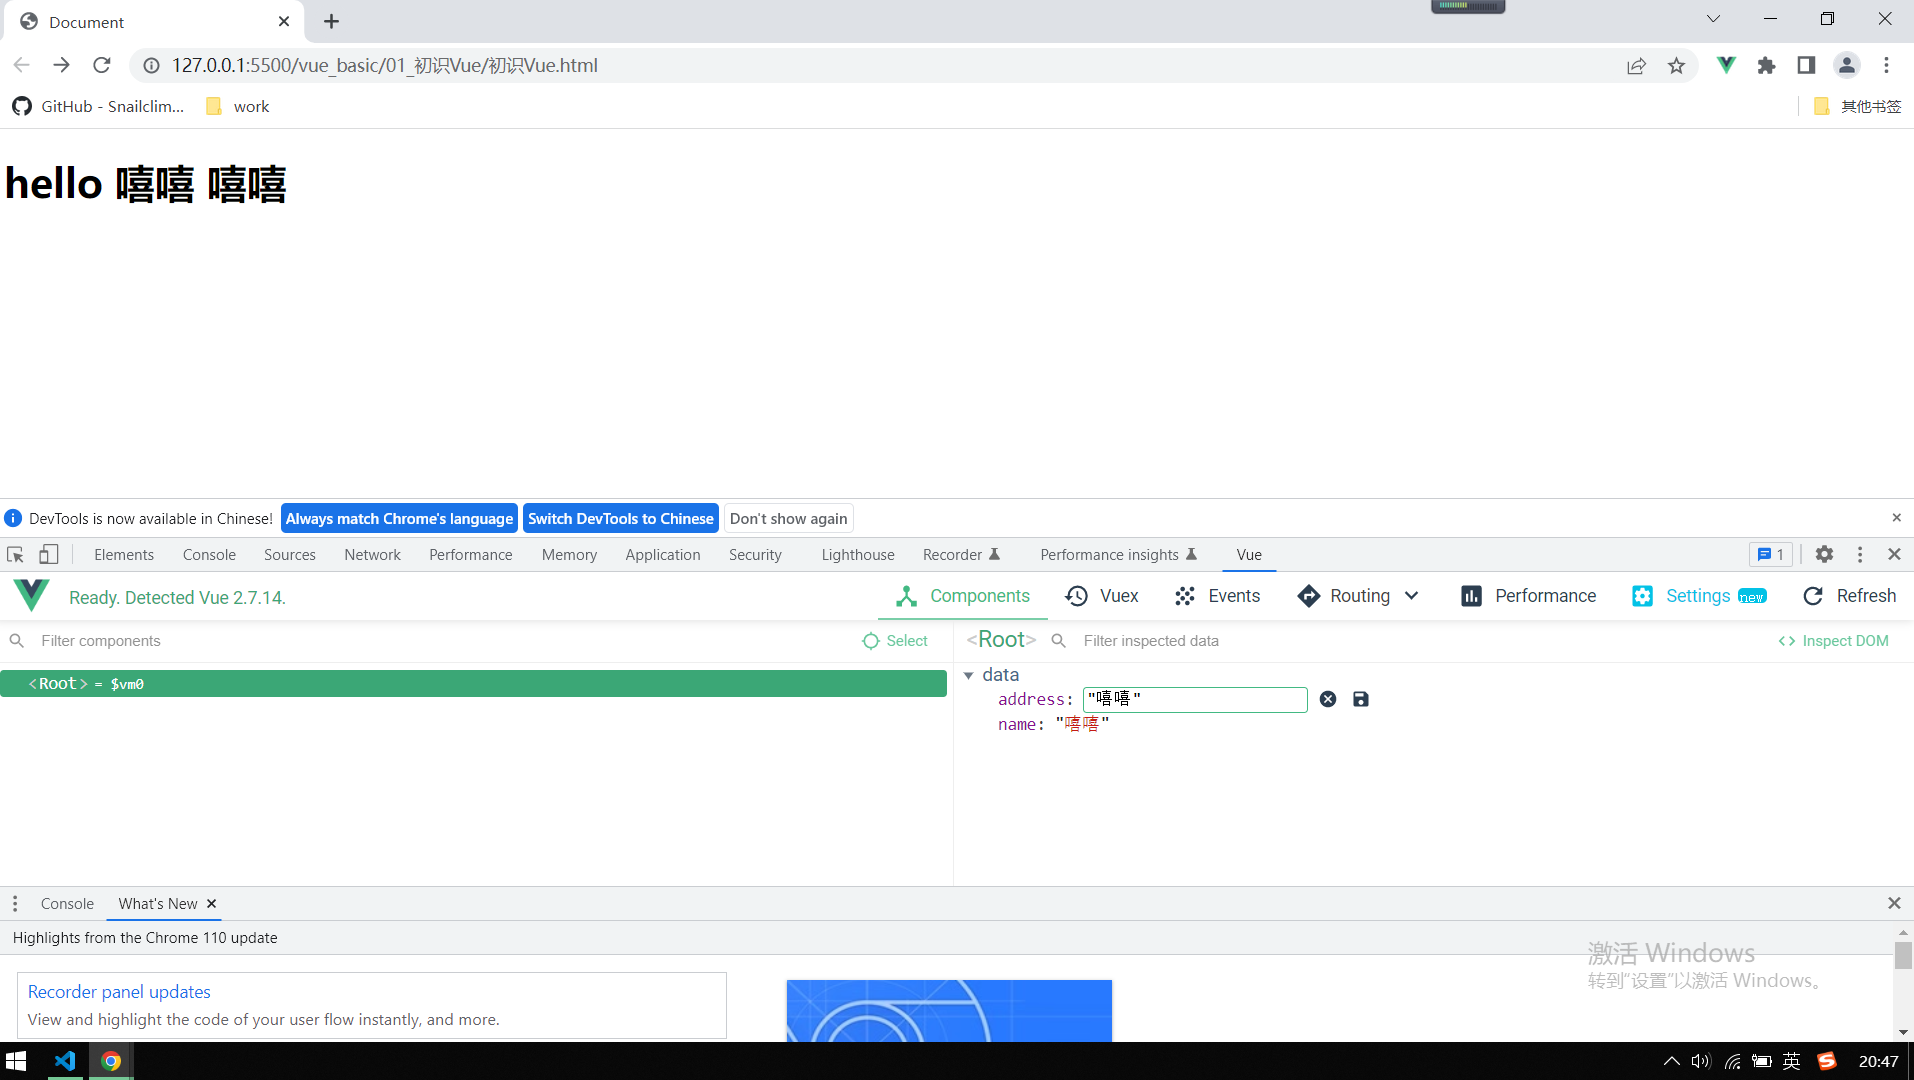Open Visual Studio Code from the taskbar
This screenshot has width=1914, height=1080.
(x=65, y=1061)
